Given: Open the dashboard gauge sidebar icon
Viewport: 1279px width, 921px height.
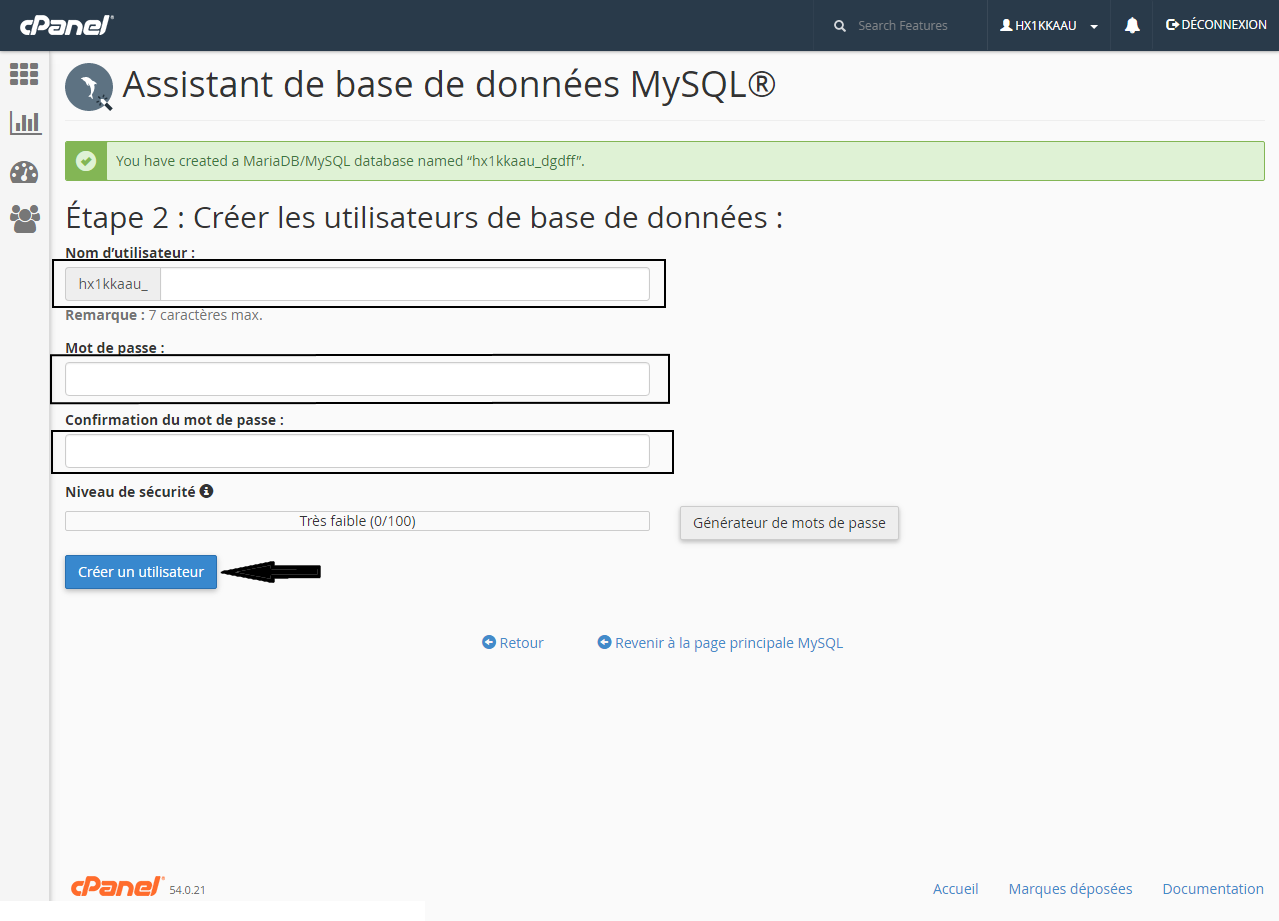Looking at the screenshot, I should pos(24,172).
